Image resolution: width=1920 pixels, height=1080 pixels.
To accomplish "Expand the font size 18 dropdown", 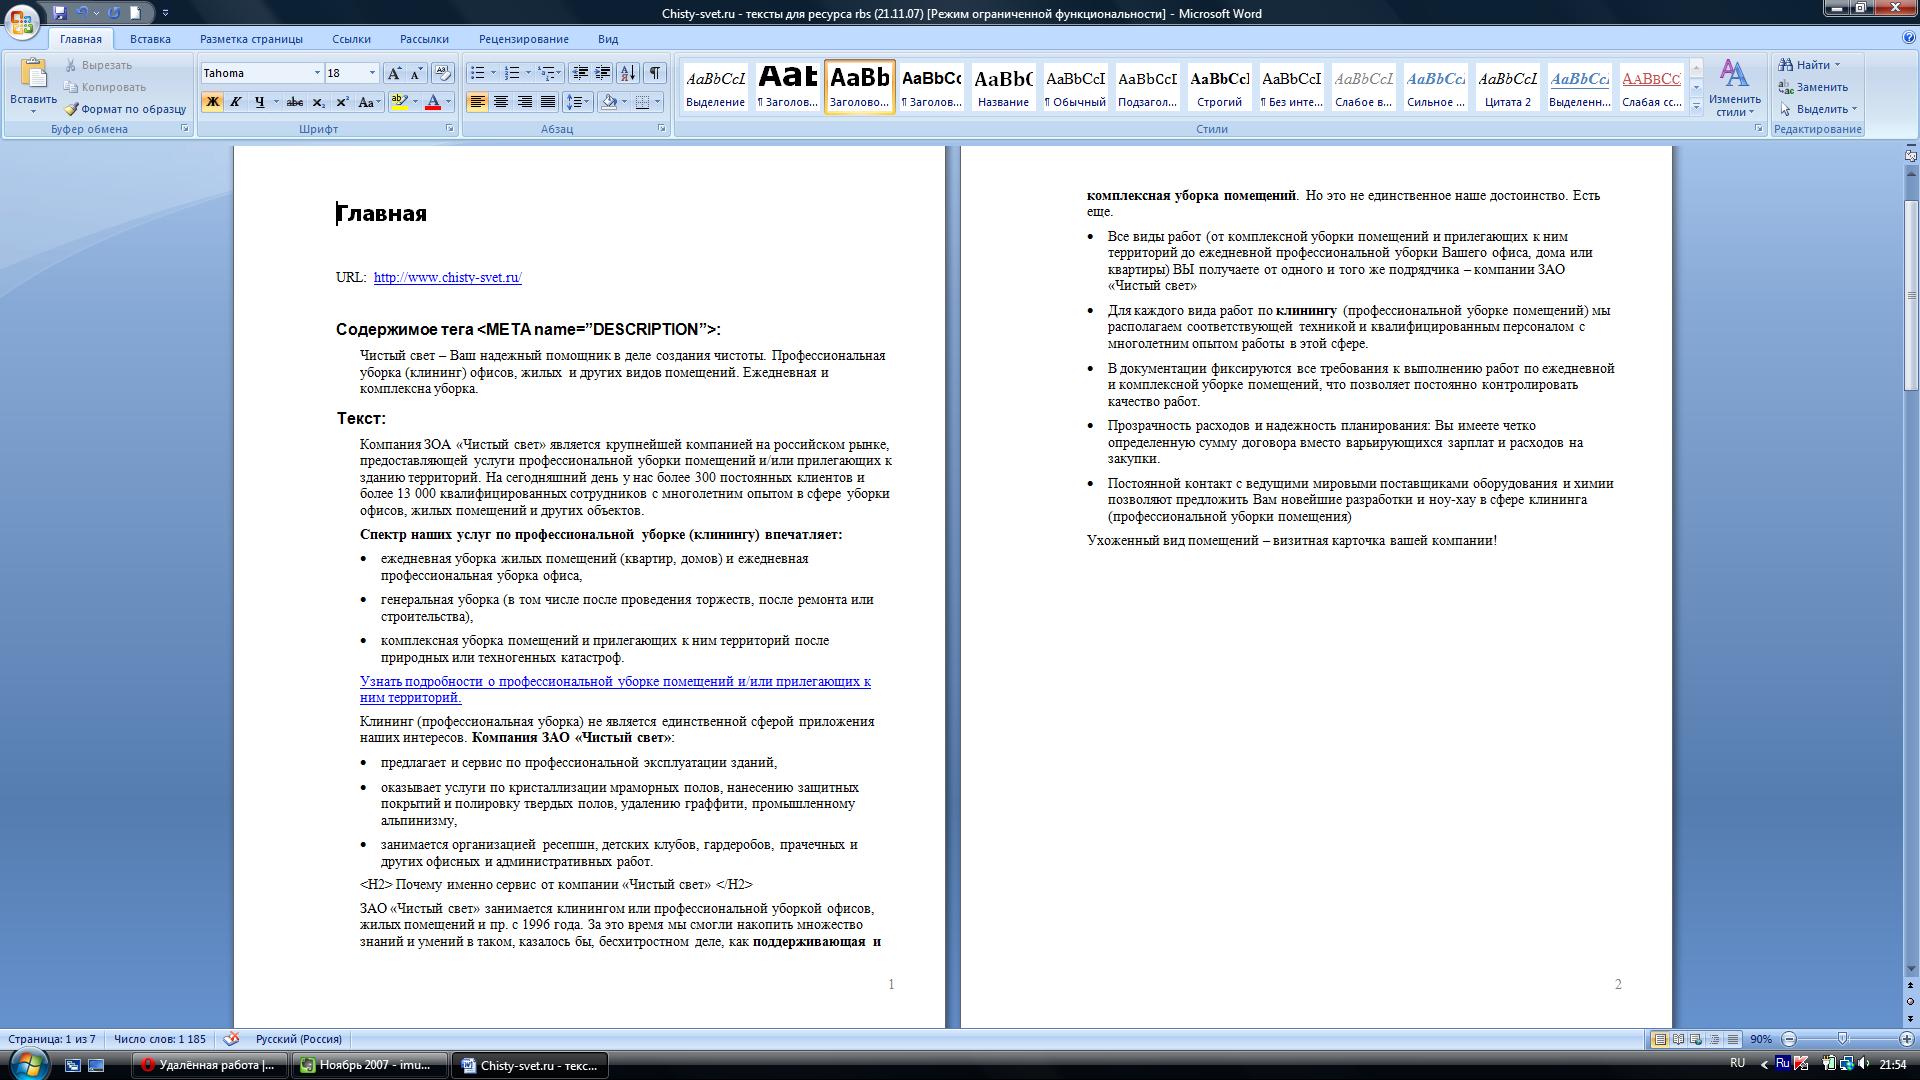I will (372, 73).
